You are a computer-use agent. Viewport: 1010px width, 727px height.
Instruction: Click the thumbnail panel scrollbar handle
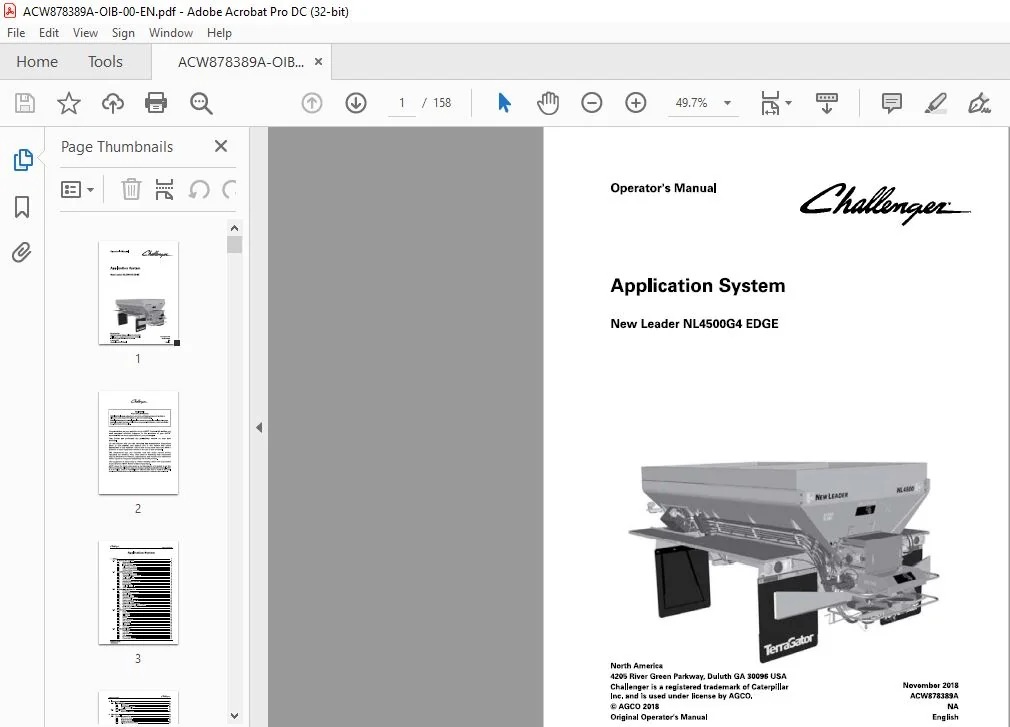pyautogui.click(x=234, y=245)
